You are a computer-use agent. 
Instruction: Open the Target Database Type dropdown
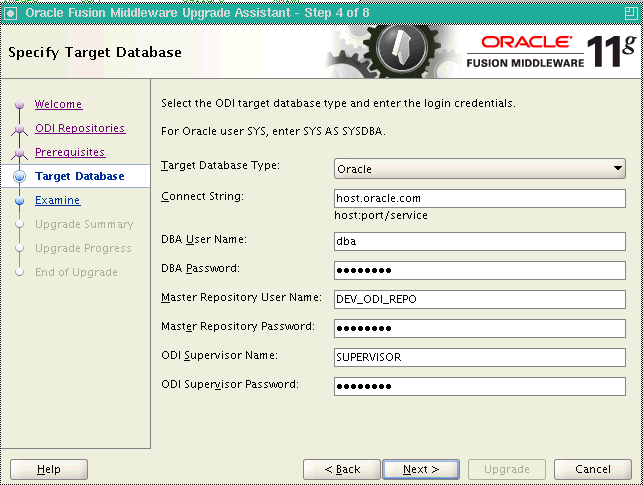[480, 169]
